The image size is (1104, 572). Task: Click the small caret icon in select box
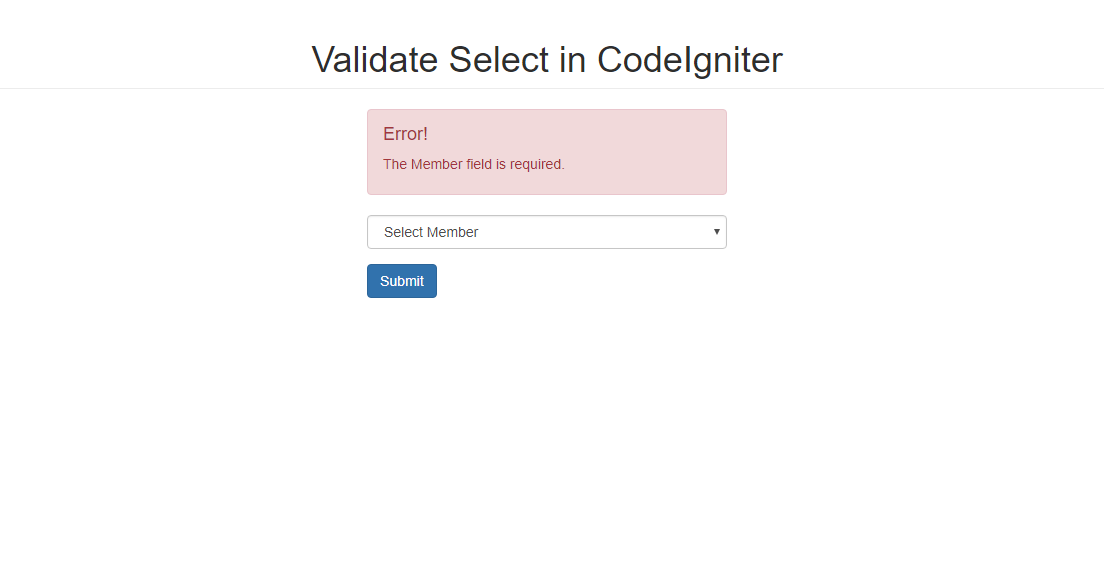pyautogui.click(x=717, y=232)
